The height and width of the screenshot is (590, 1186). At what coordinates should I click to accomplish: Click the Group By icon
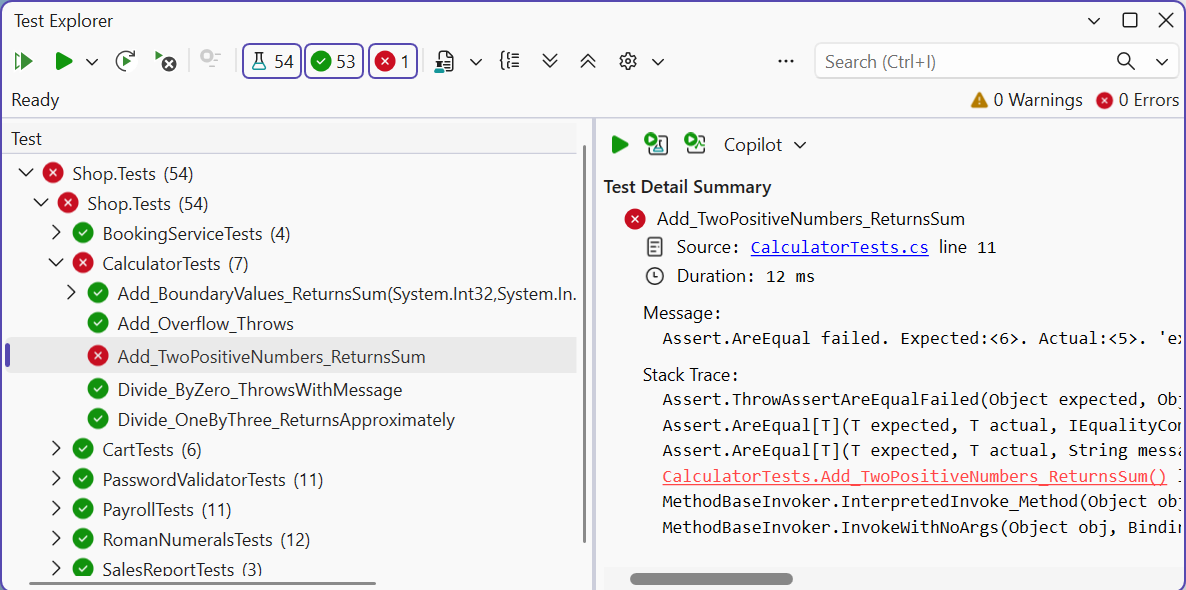511,61
